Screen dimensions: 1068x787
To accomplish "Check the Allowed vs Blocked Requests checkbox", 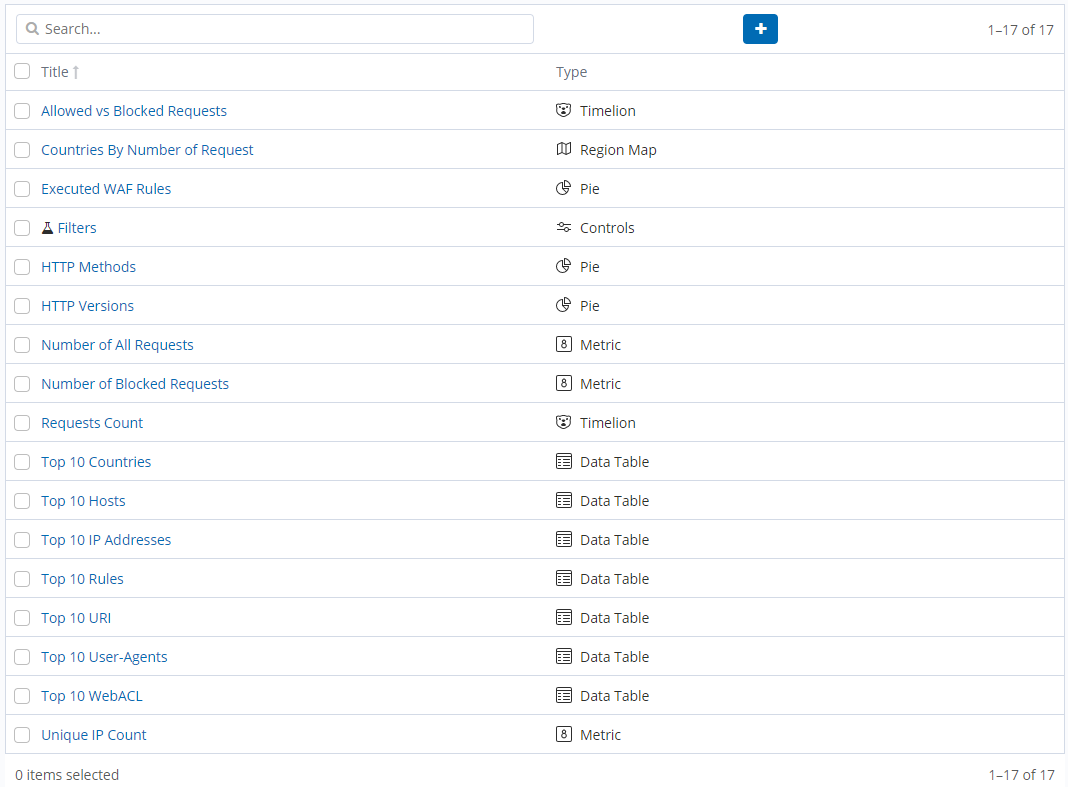I will pyautogui.click(x=22, y=111).
